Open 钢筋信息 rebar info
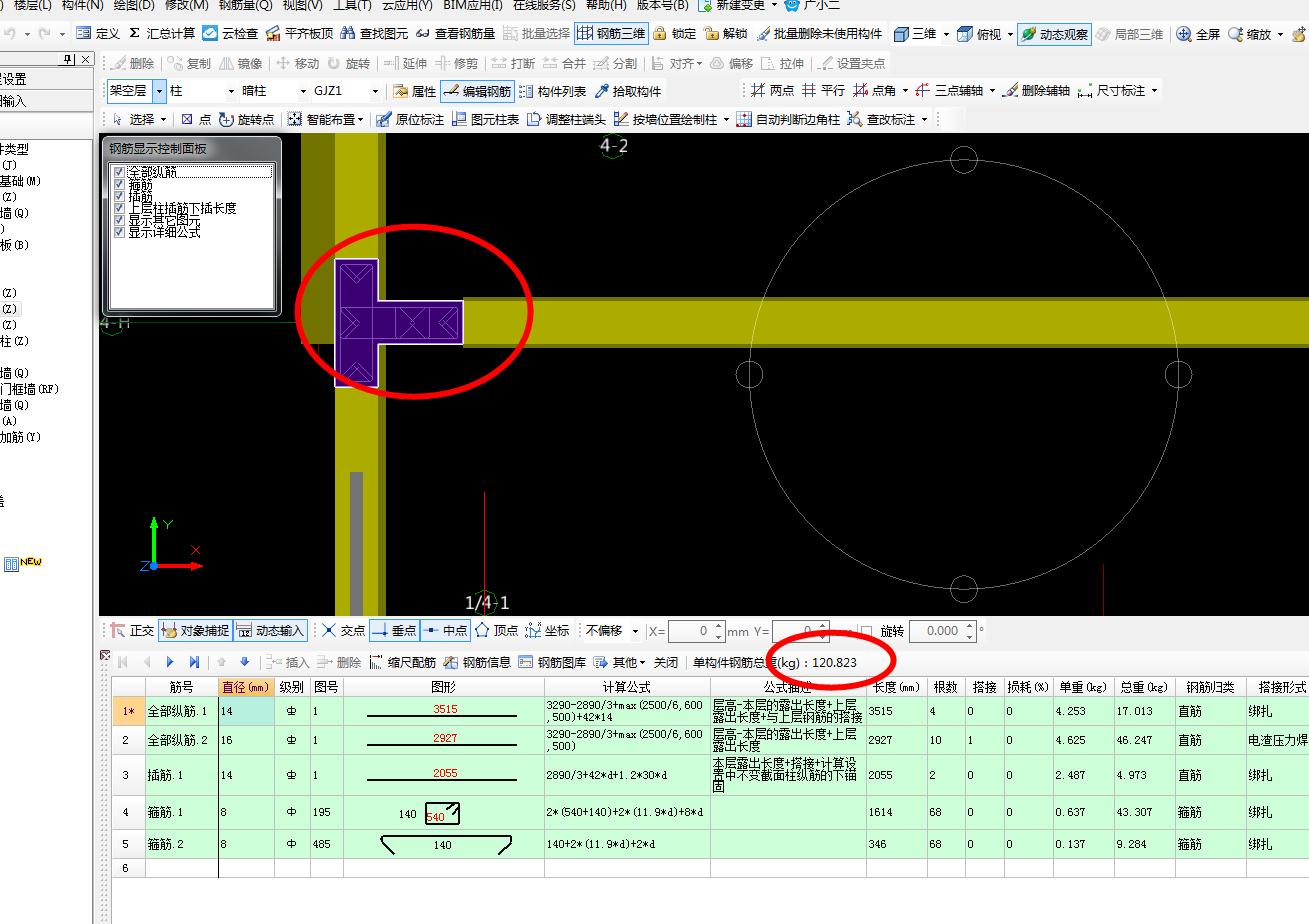Image resolution: width=1309 pixels, height=924 pixels. (478, 662)
